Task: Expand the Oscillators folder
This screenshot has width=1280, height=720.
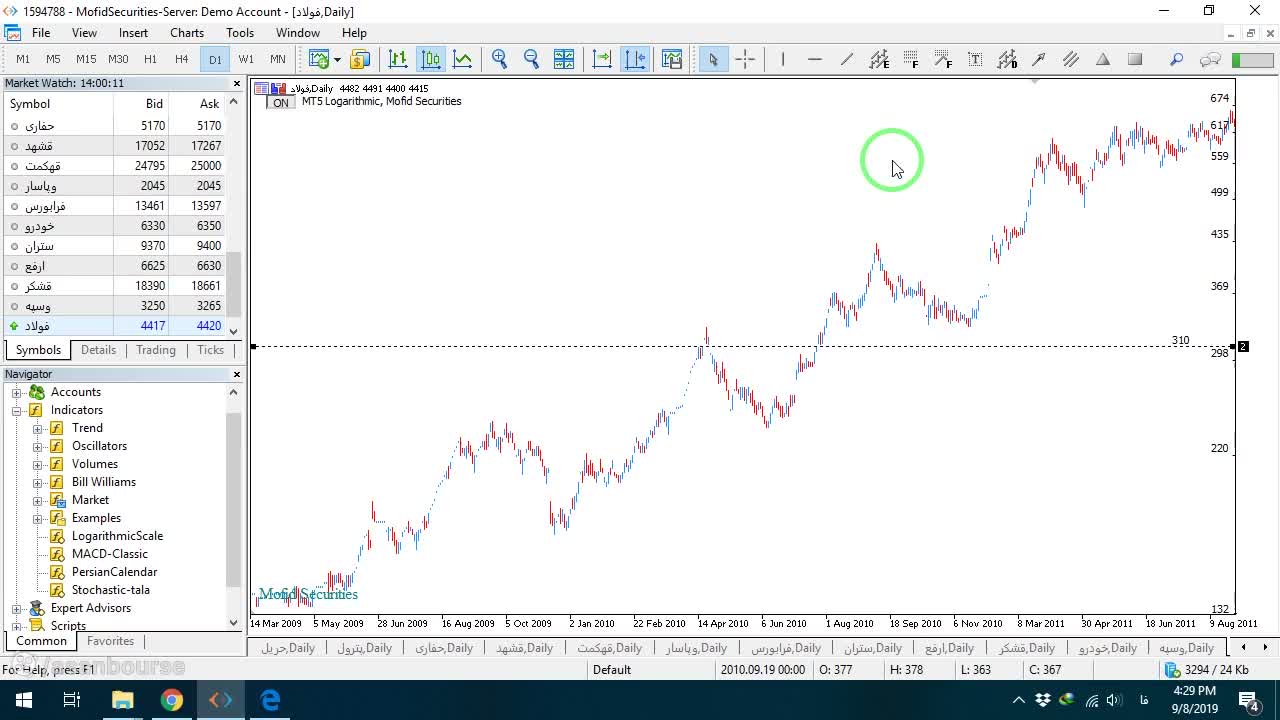Action: pyautogui.click(x=38, y=446)
